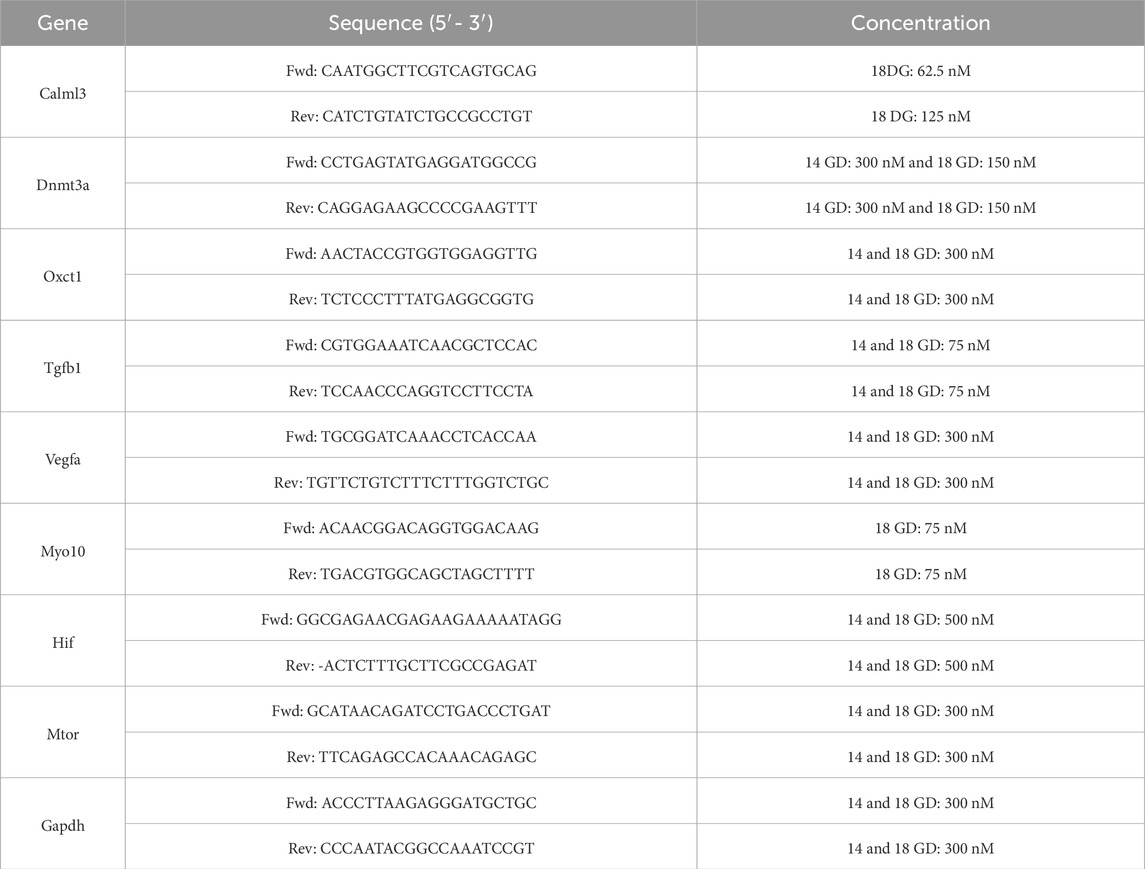
Task: Click the Calml3 forward primer sequence CAATGGCTTCGTCAGTGCAG
Action: [411, 70]
